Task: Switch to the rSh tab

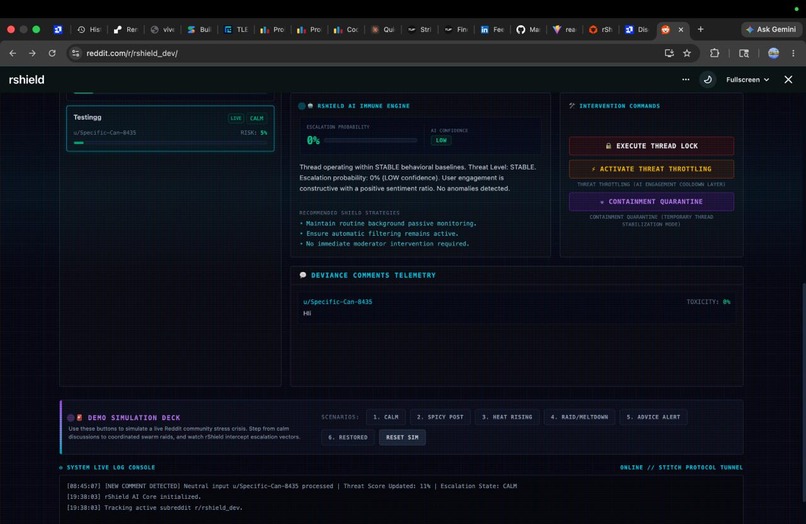Action: (601, 30)
